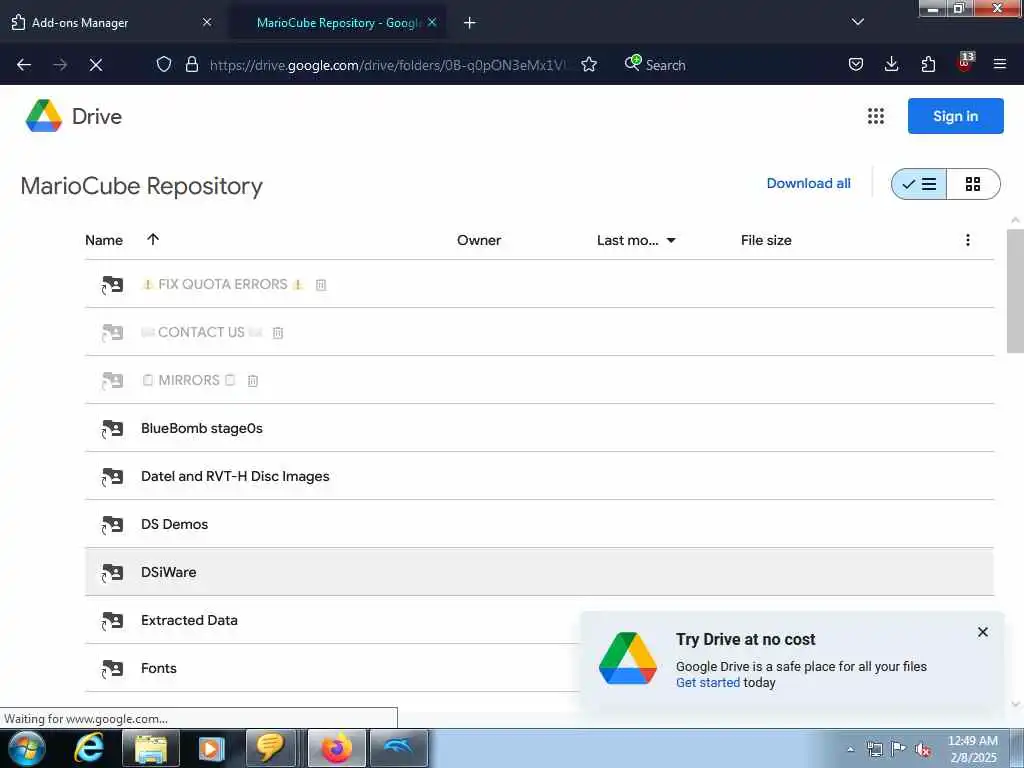Open the Pocket save icon

coord(856,64)
